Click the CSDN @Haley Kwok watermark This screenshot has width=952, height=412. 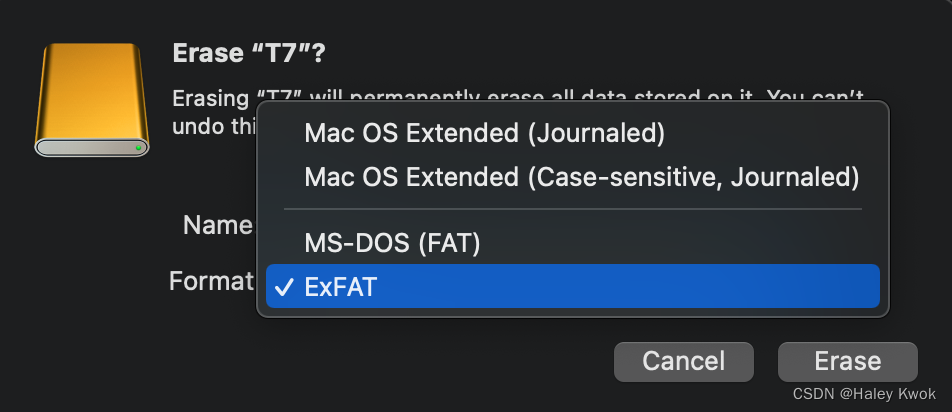[864, 394]
